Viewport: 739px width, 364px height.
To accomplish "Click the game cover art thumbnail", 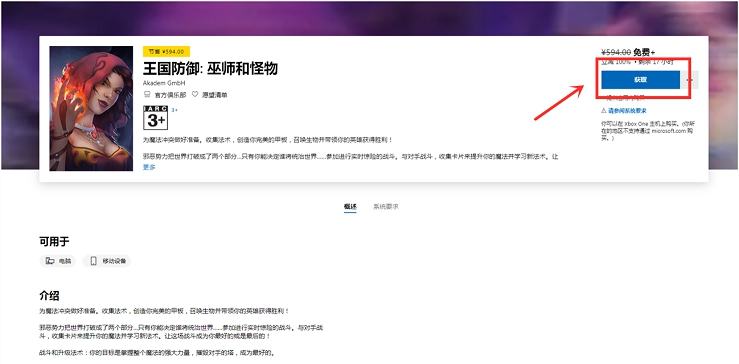I will [x=91, y=108].
